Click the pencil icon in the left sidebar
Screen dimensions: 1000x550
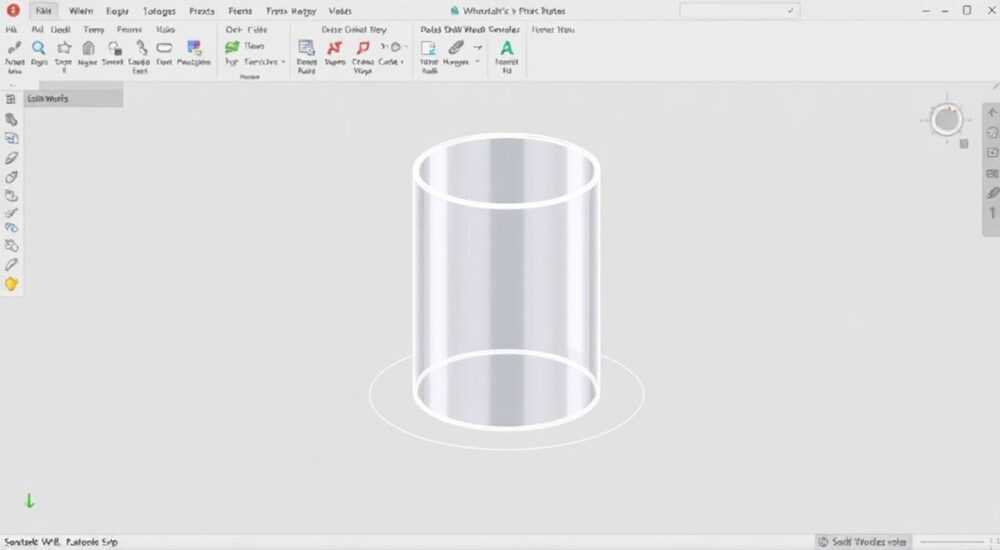11,265
